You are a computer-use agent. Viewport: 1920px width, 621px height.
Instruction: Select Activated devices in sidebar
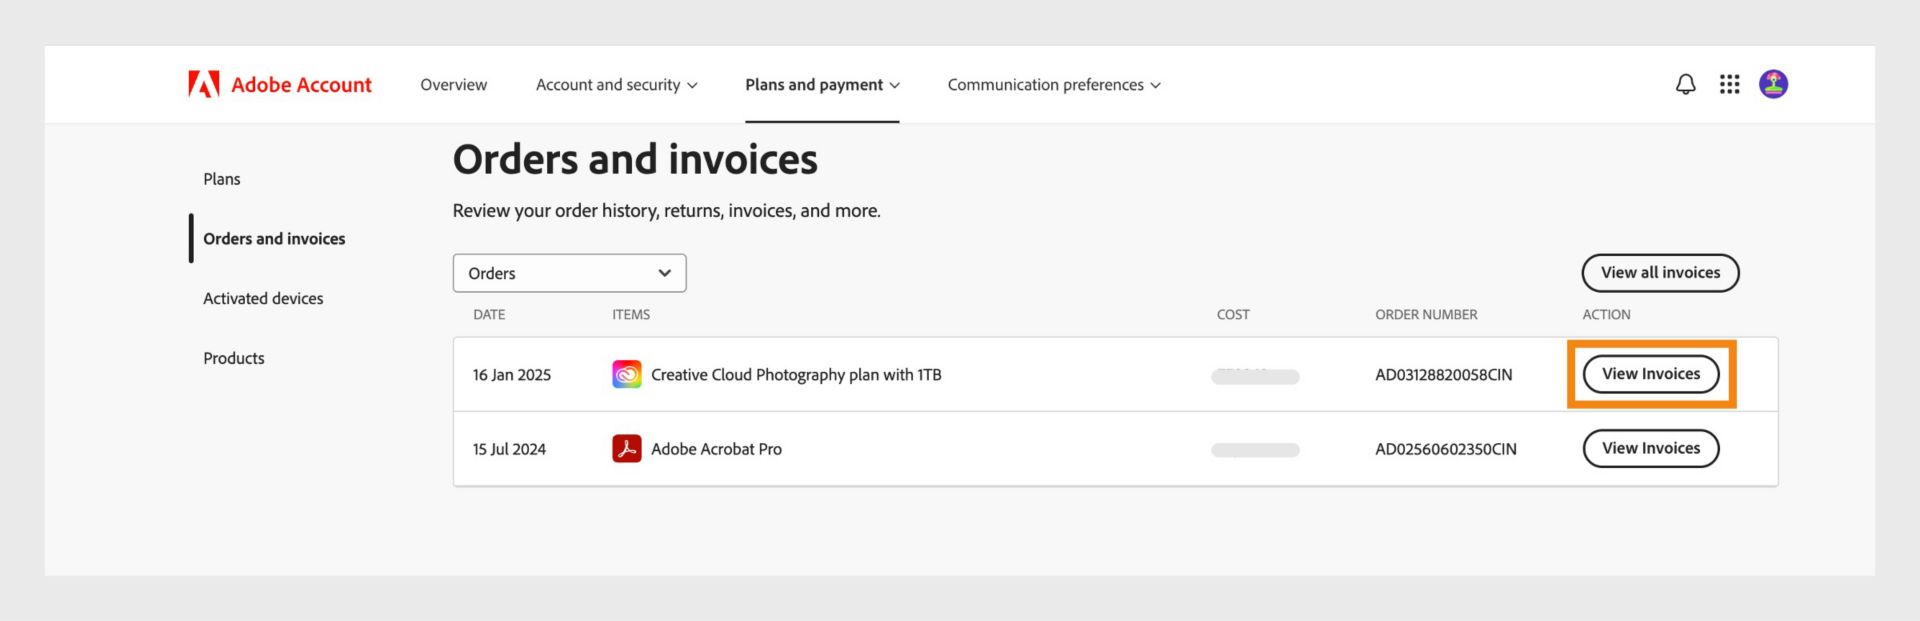[263, 299]
